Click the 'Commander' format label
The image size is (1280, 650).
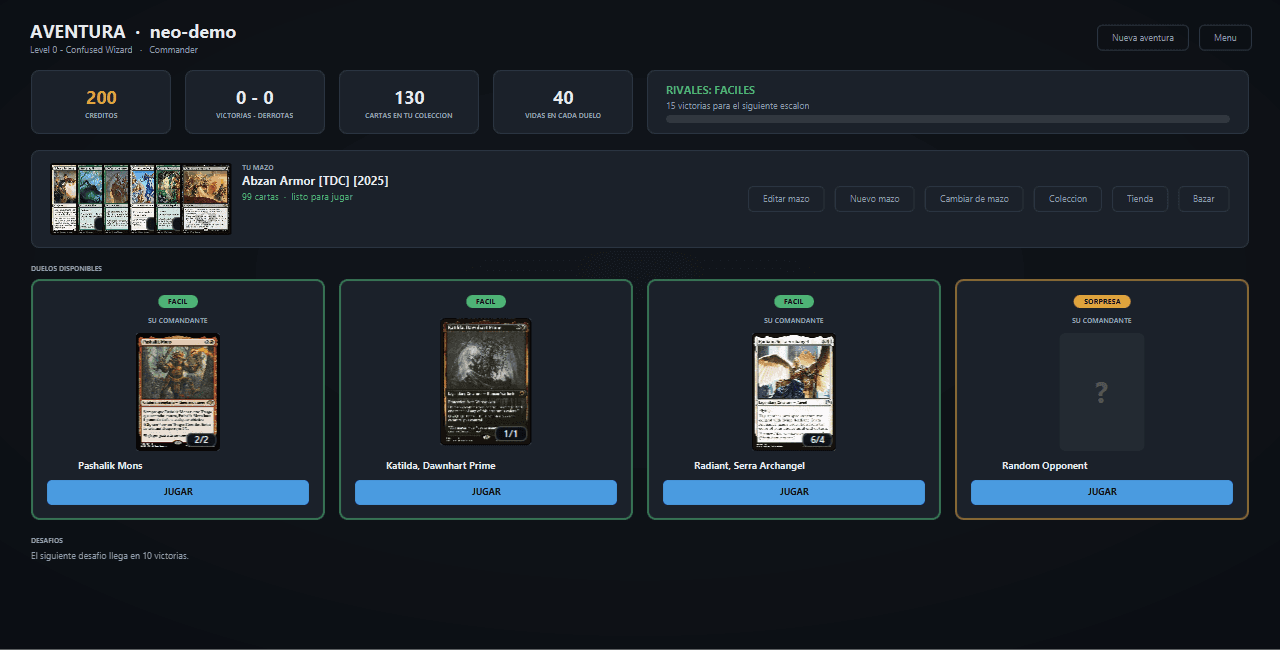[174, 50]
